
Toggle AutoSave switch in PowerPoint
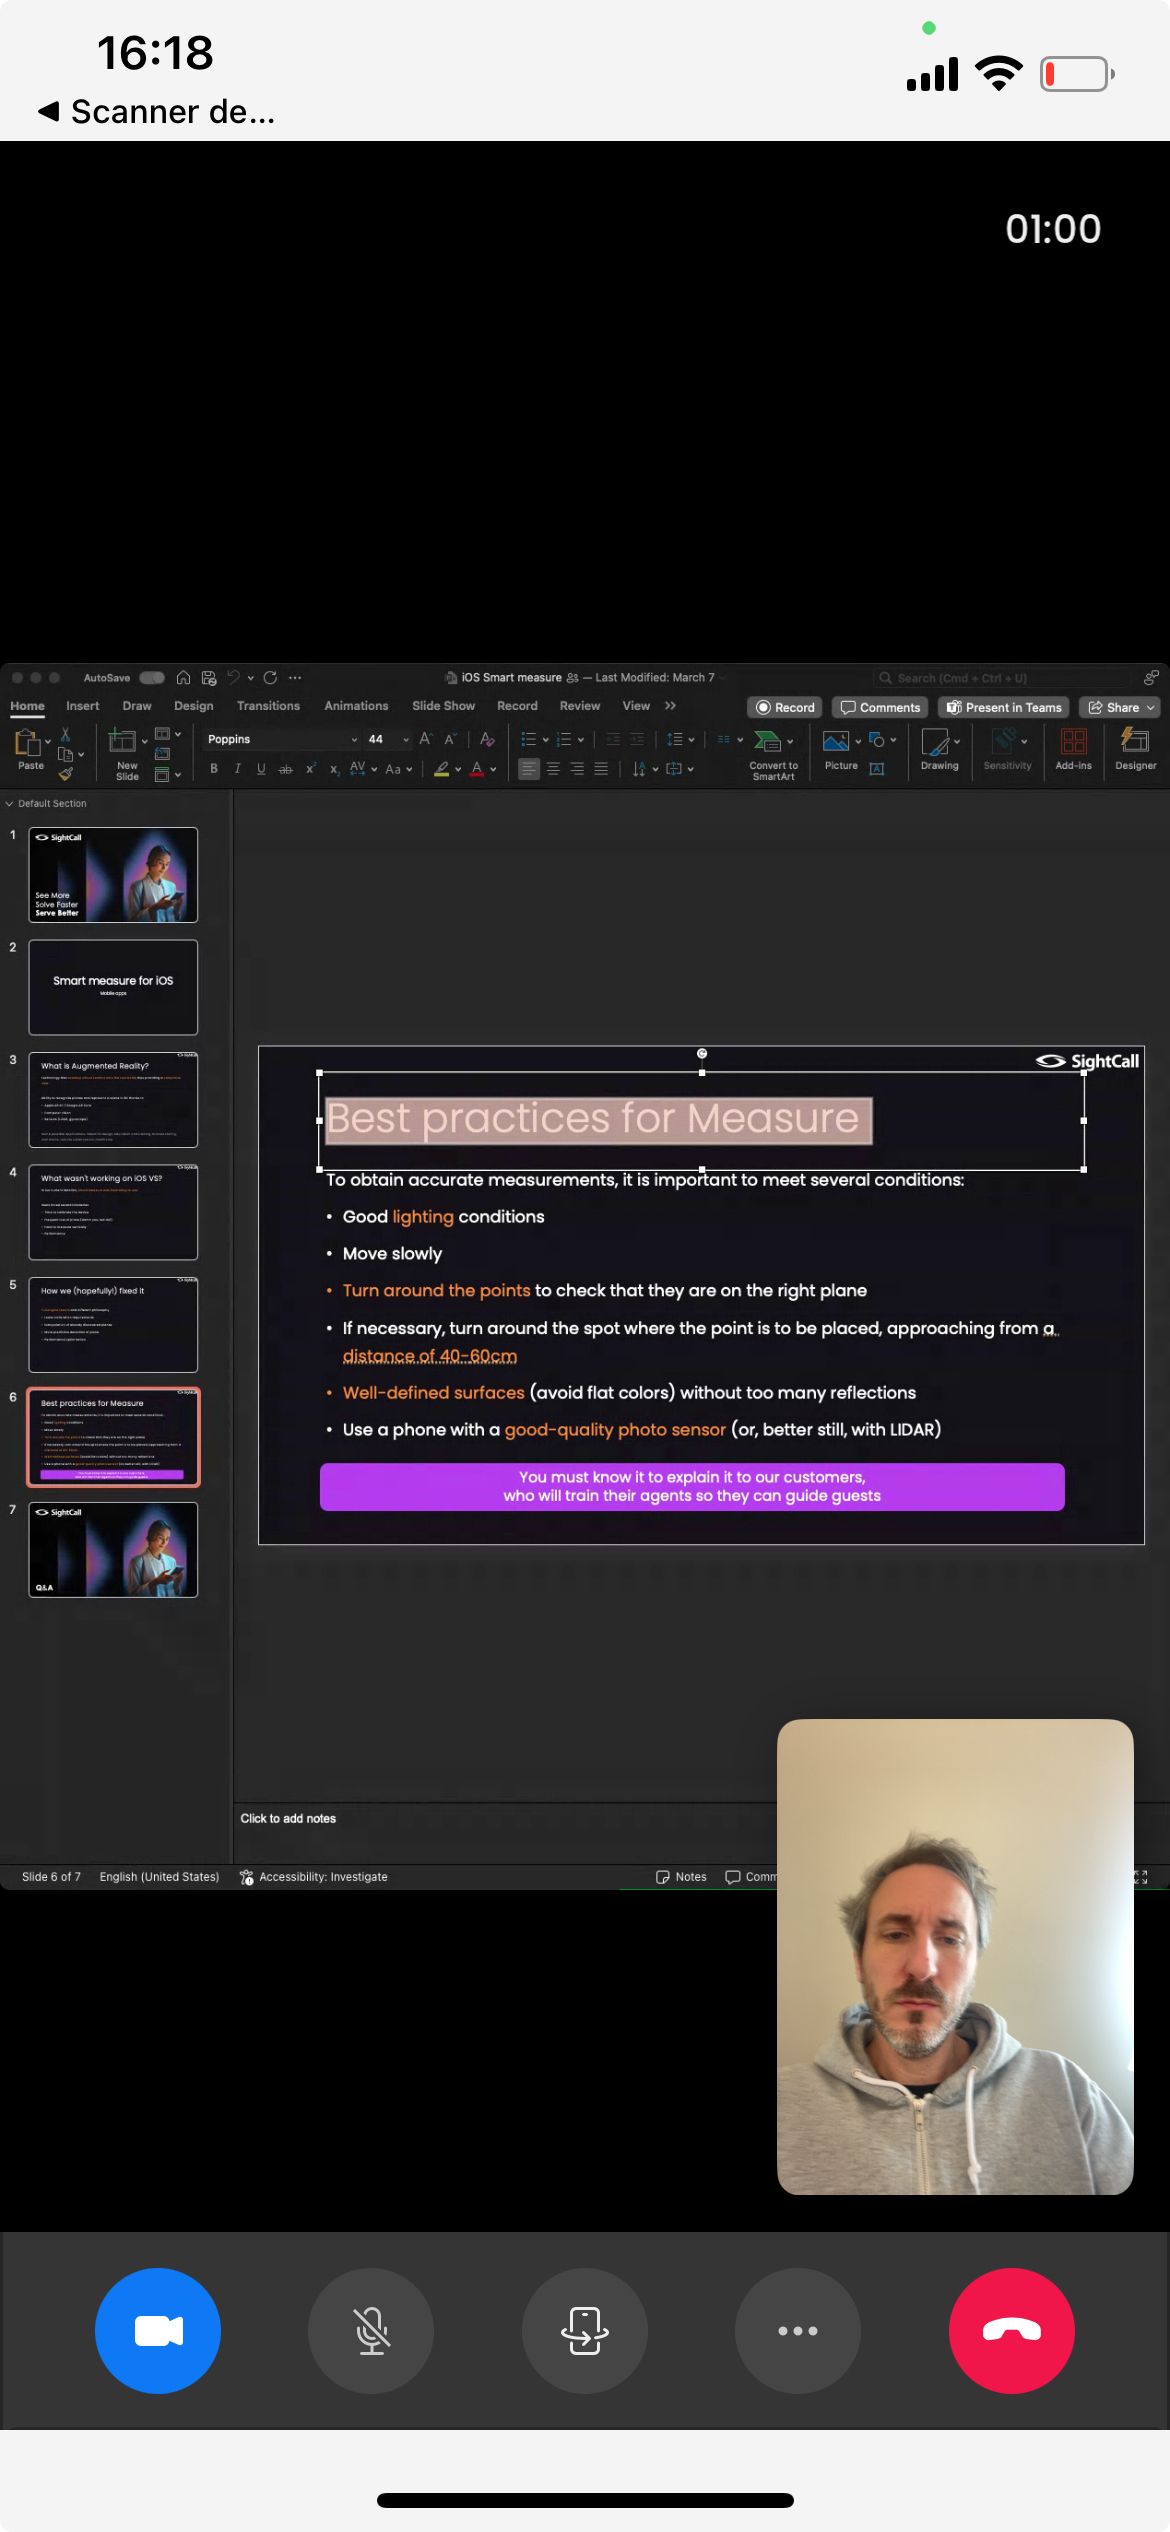coord(152,677)
